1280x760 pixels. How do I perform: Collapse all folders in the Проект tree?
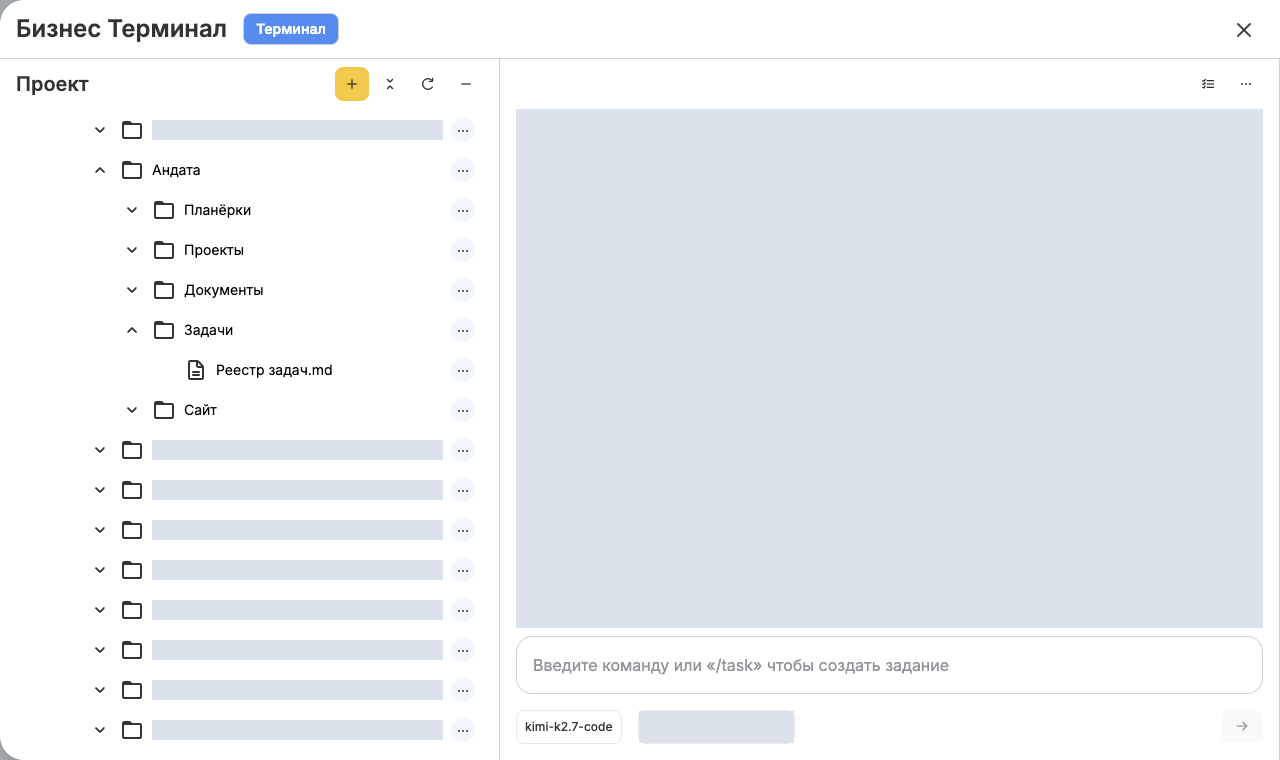[390, 84]
